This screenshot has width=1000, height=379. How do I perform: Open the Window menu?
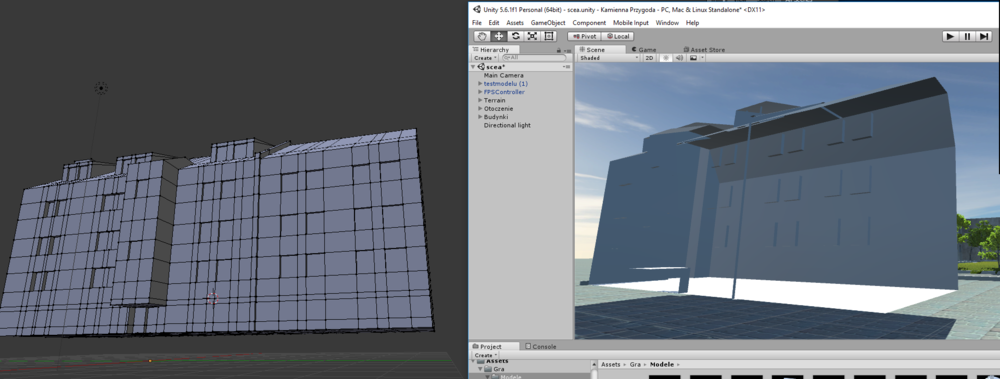pyautogui.click(x=667, y=22)
